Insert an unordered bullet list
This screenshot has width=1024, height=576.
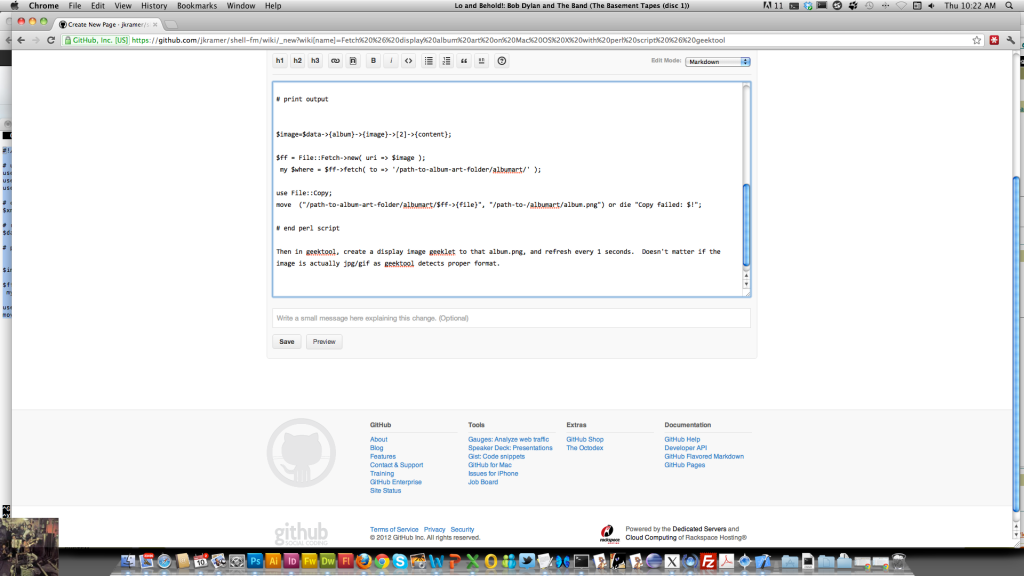[x=428, y=61]
